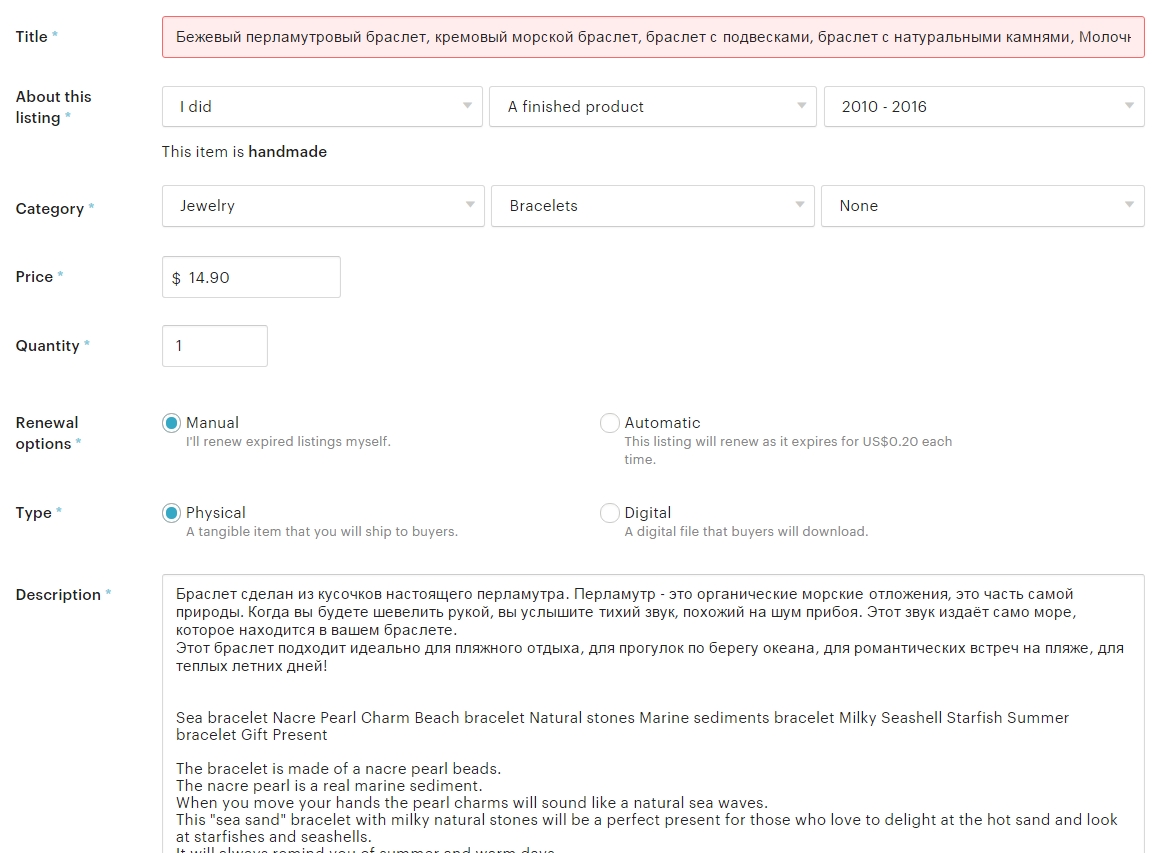The image size is (1165, 853).
Task: Click the 'Quantity' field label
Action: pyautogui.click(x=52, y=346)
